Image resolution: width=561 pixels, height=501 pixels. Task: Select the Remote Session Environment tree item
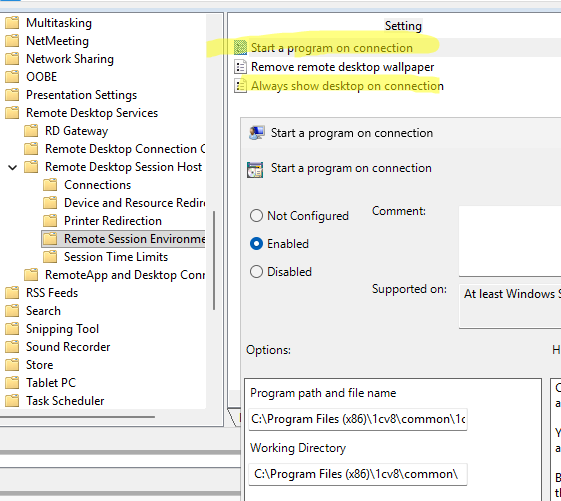click(x=135, y=239)
